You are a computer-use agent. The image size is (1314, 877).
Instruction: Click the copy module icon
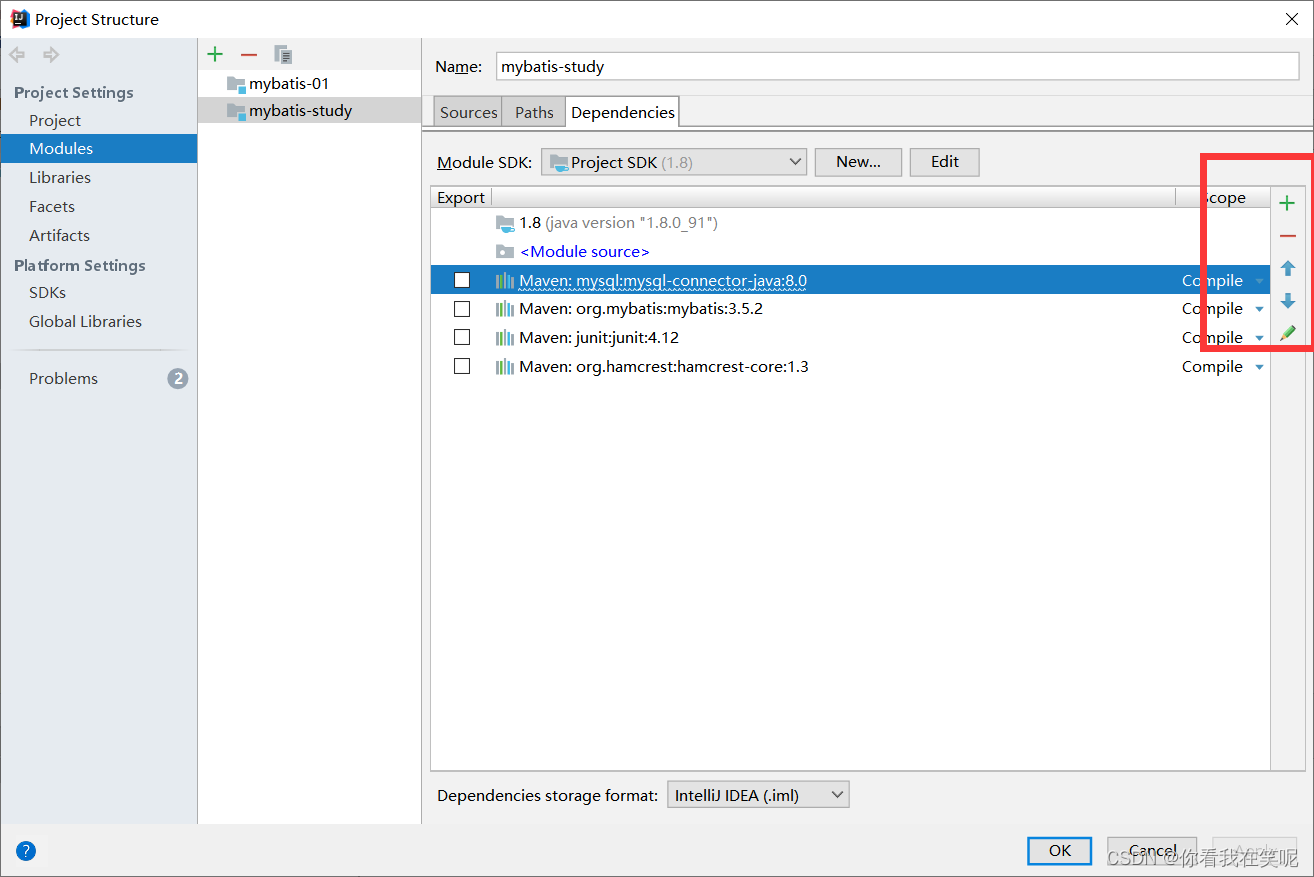click(283, 55)
